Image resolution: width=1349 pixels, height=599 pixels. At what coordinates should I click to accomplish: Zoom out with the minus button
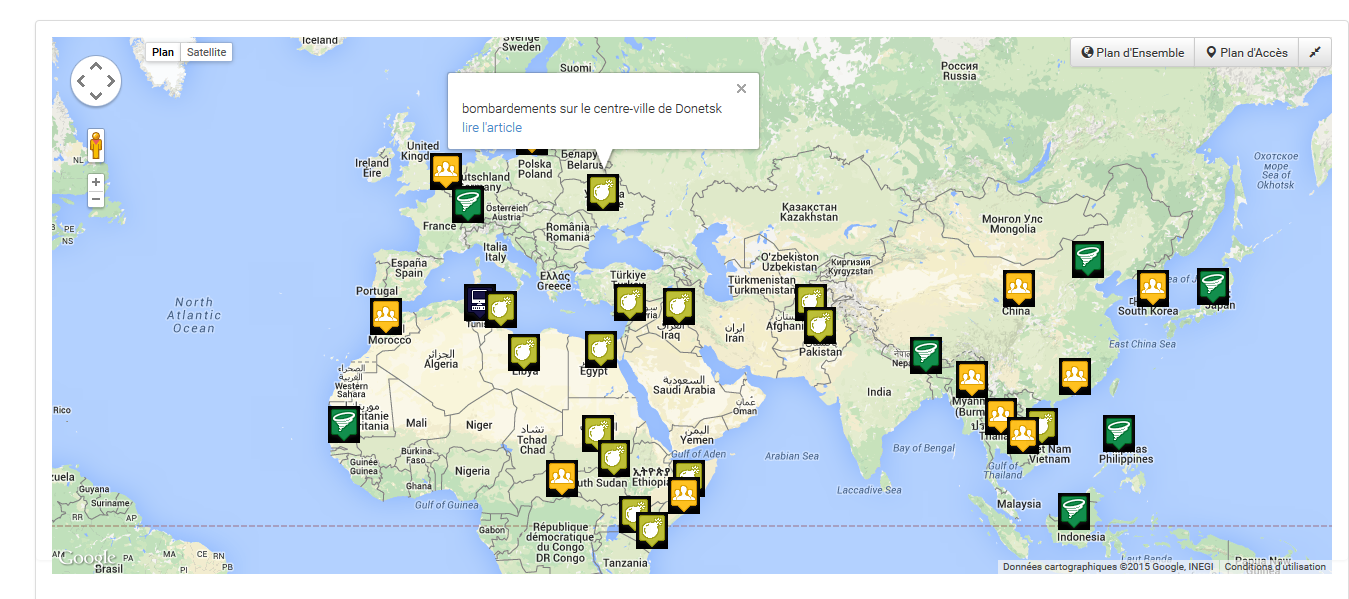96,199
